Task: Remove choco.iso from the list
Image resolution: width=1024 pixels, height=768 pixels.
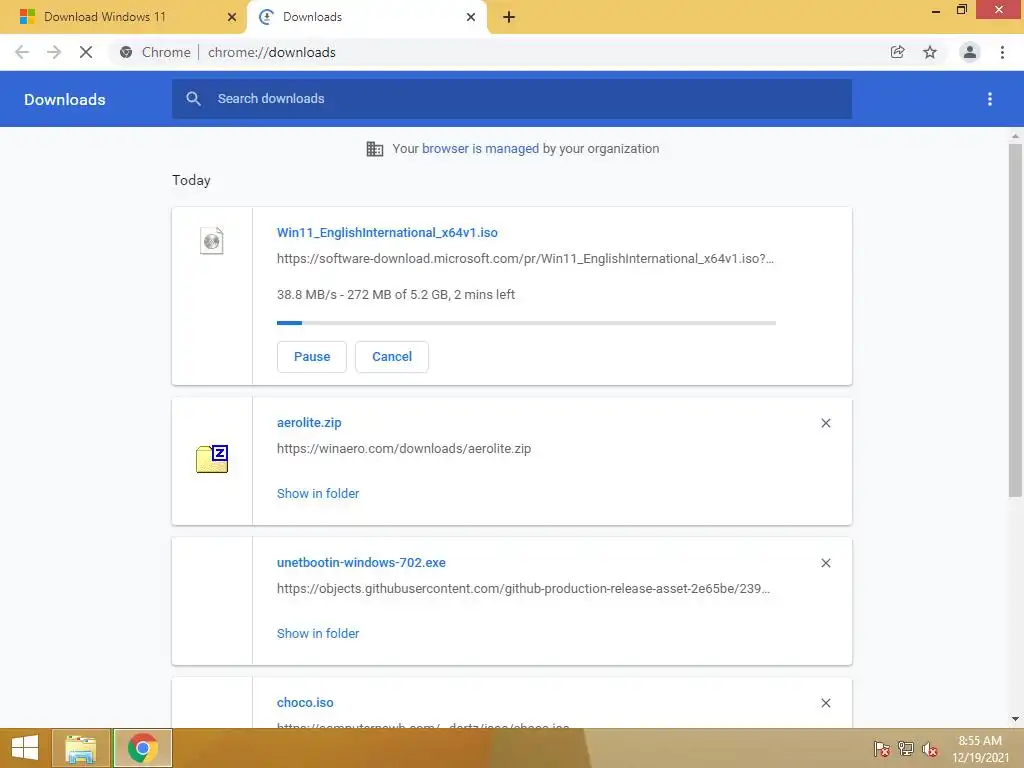Action: pyautogui.click(x=825, y=703)
